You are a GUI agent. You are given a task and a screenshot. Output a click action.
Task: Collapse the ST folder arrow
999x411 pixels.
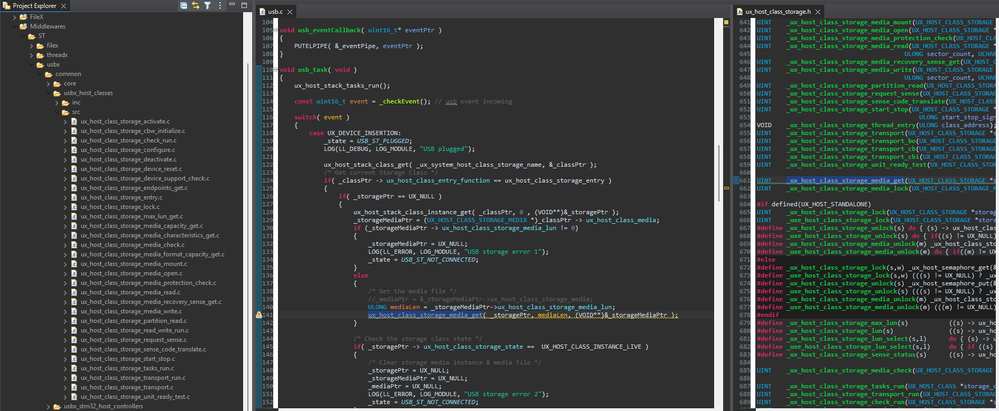23,36
